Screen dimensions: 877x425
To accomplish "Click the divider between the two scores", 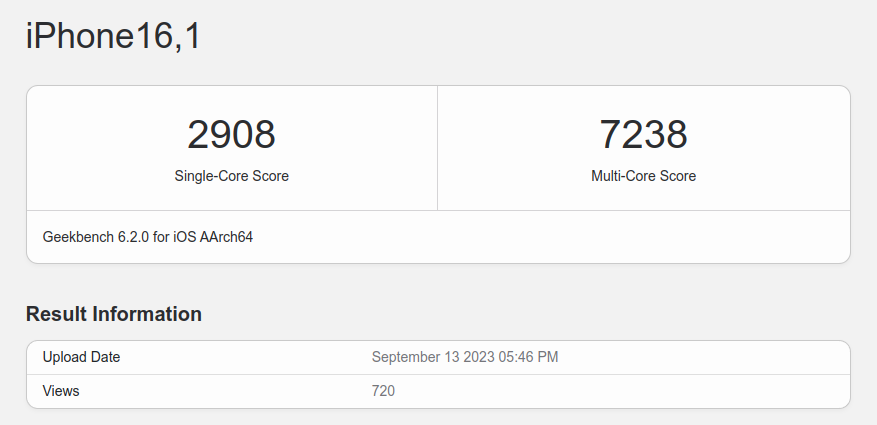I will (x=437, y=148).
